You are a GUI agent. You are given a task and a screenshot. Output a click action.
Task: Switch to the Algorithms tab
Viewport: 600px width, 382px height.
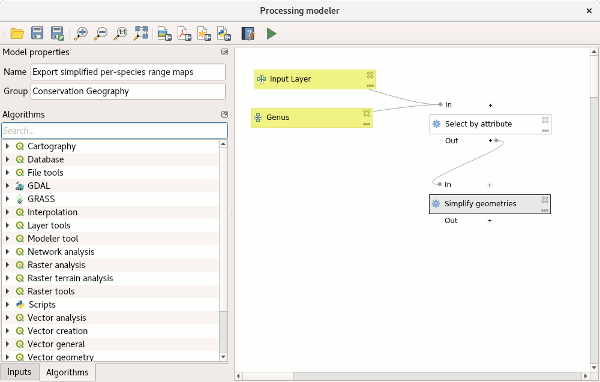tap(67, 372)
